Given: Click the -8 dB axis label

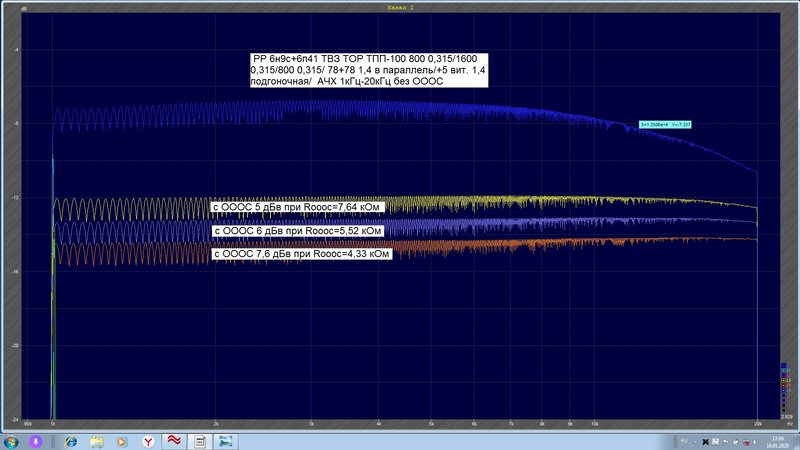Looking at the screenshot, I should (16, 124).
